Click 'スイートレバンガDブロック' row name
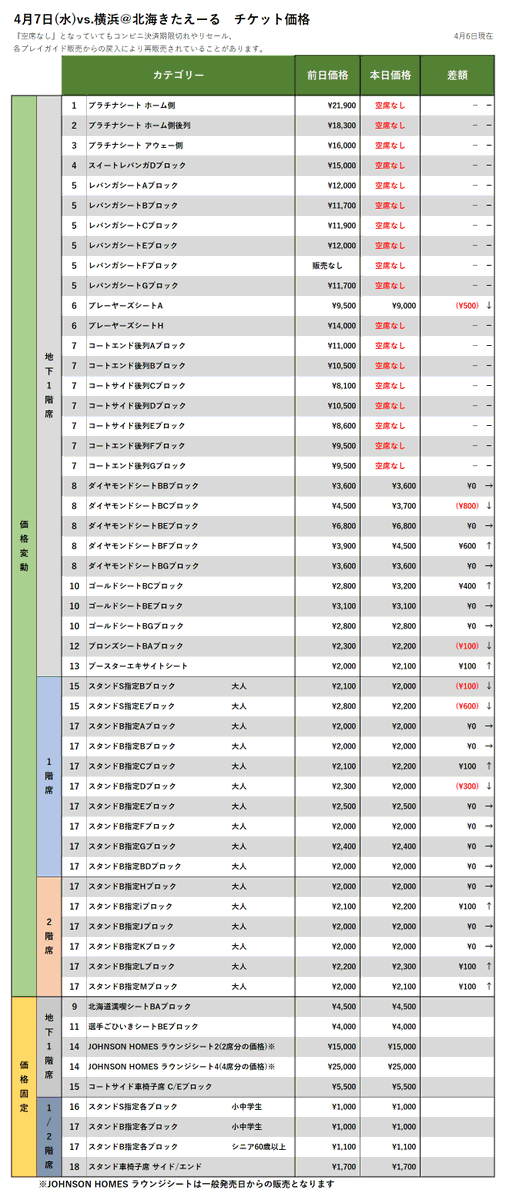506x1200 pixels. (137, 165)
